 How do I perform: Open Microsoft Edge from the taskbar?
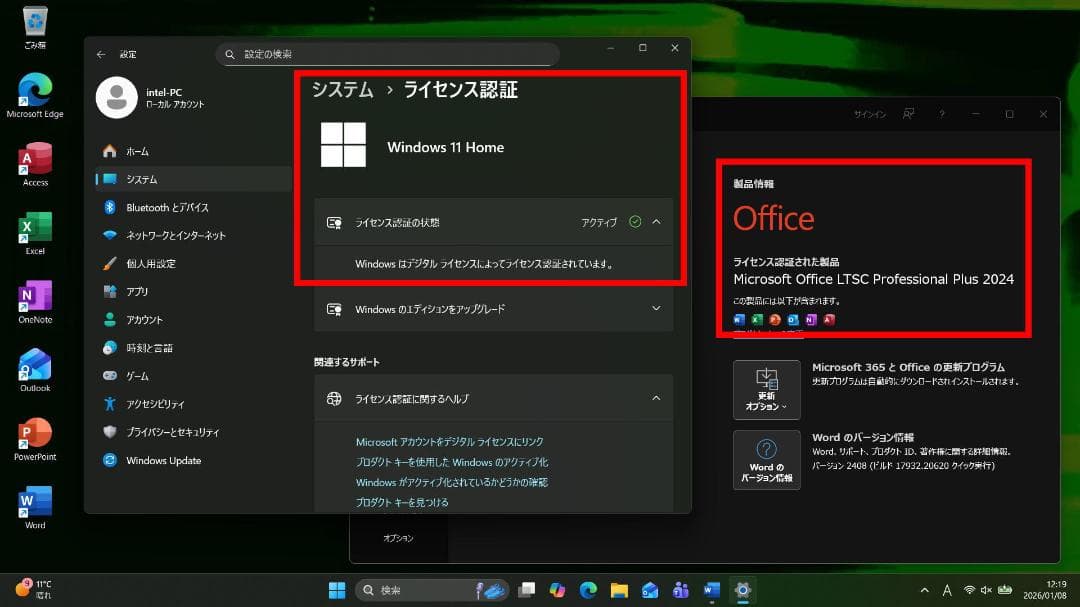click(x=588, y=590)
